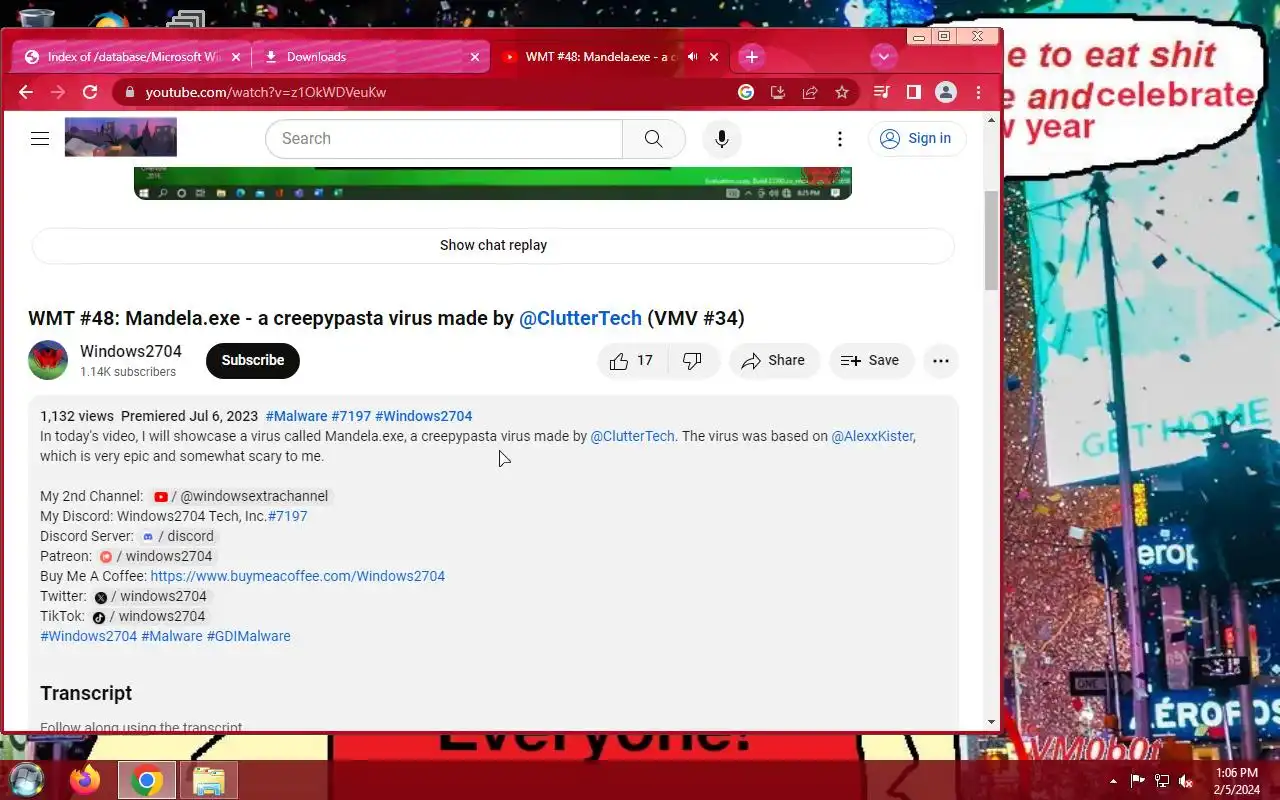Click the scrollbar down arrow

pyautogui.click(x=992, y=722)
